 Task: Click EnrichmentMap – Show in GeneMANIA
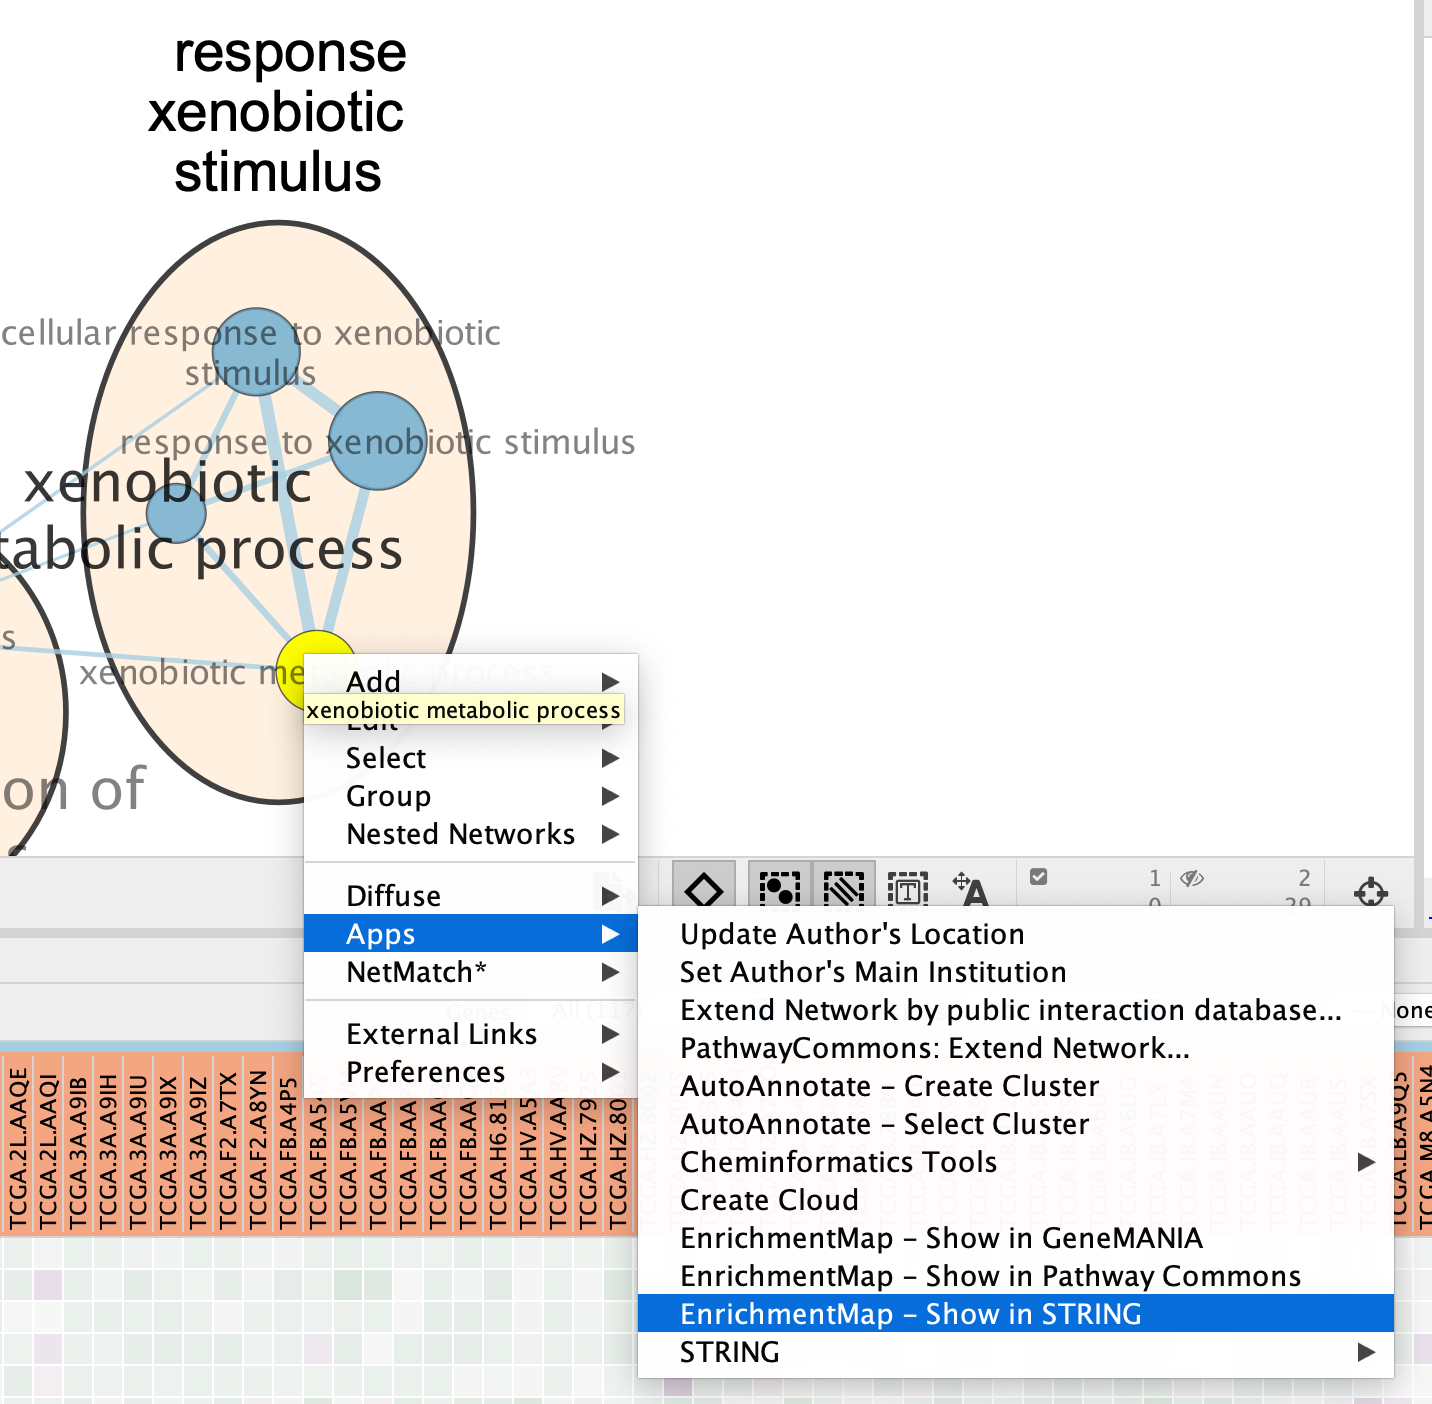click(940, 1238)
